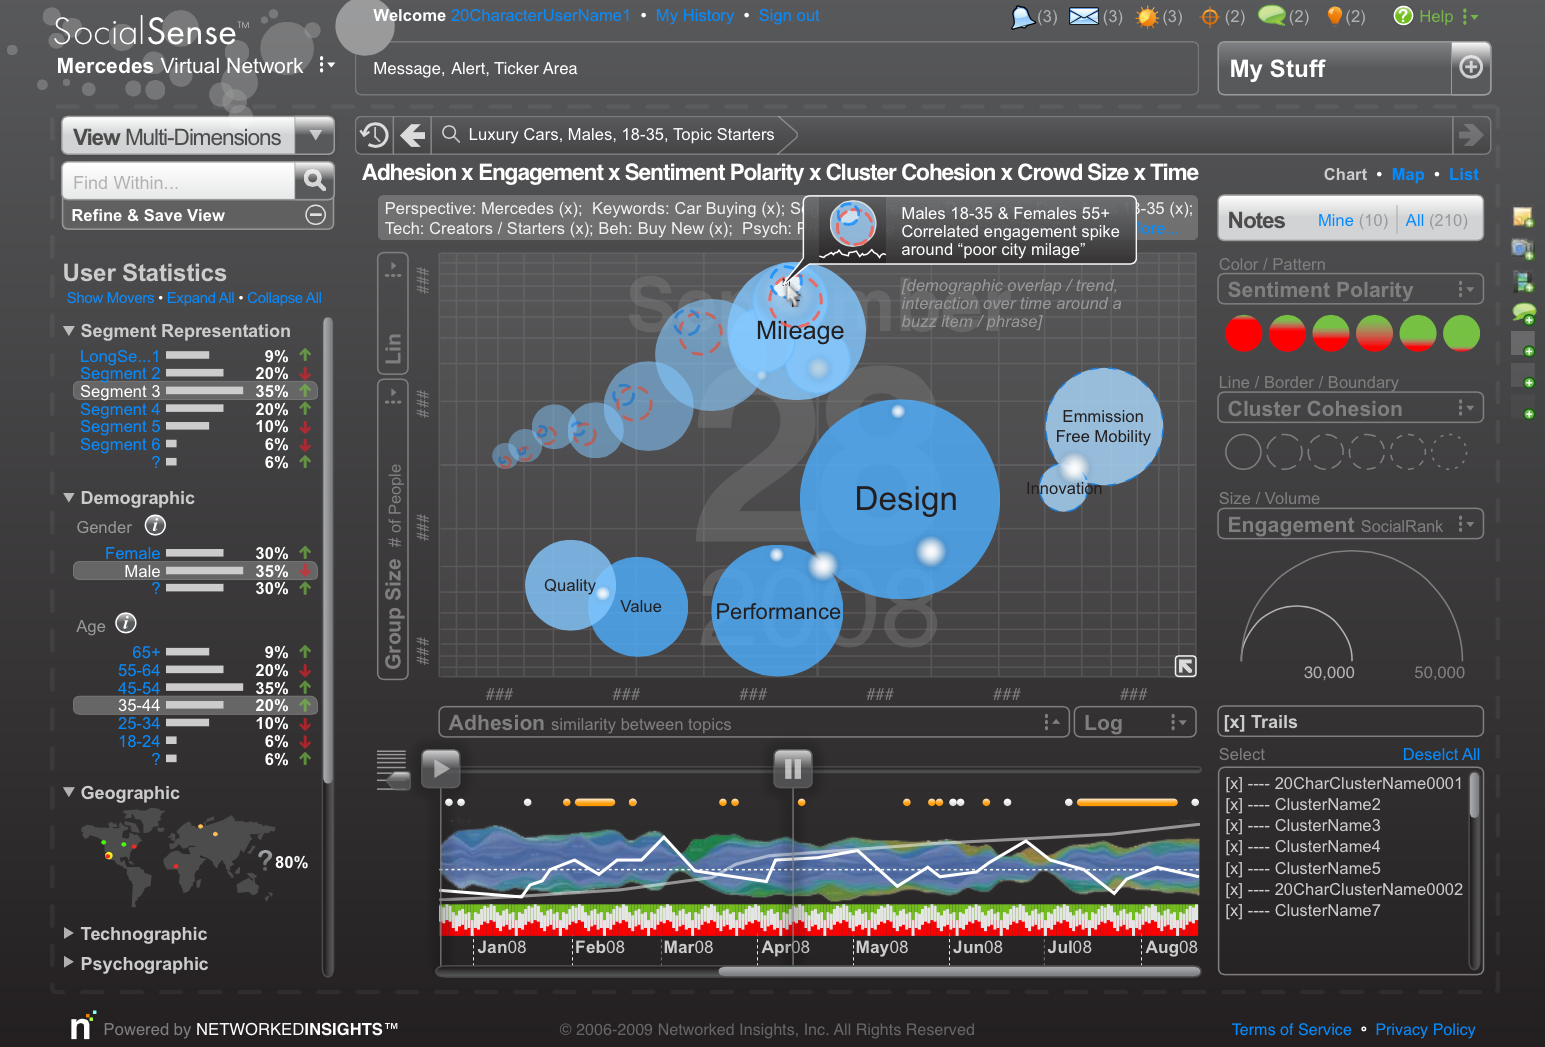Open the Adhesion axis dropdown
This screenshot has width=1545, height=1047.
[1051, 722]
